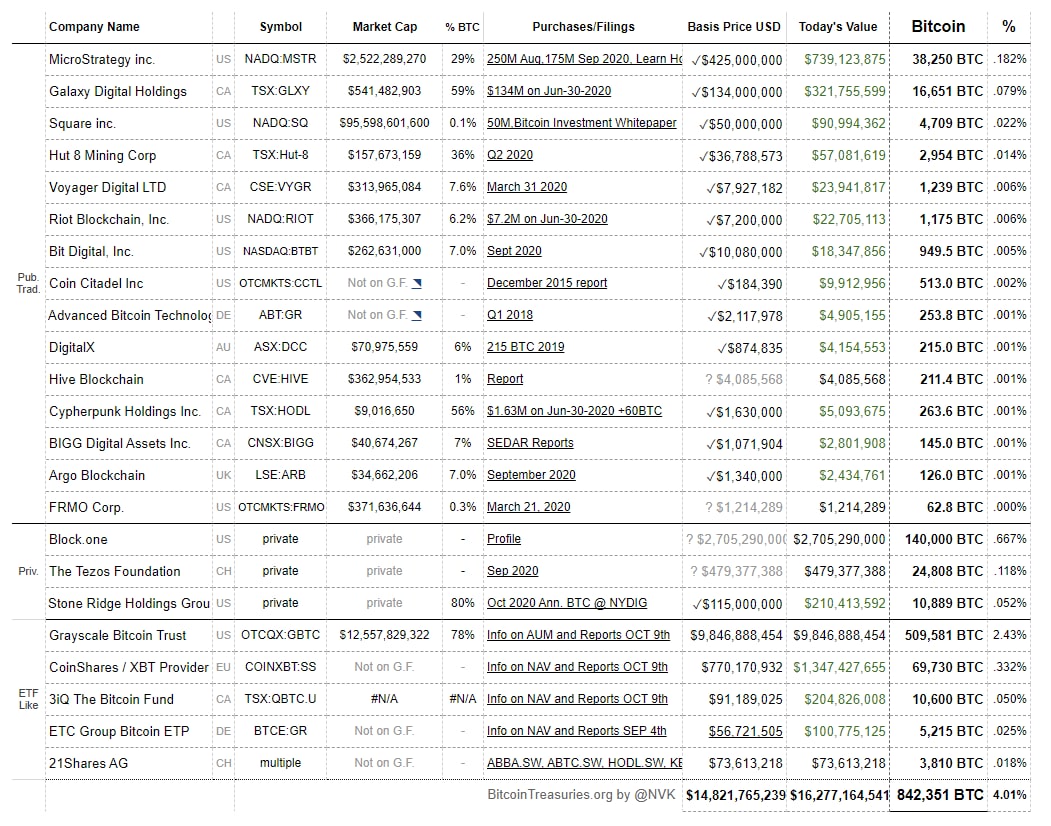Select Square's '$95,598,601,600' market cap
Screen dimensions: 1051x826
click(x=385, y=123)
